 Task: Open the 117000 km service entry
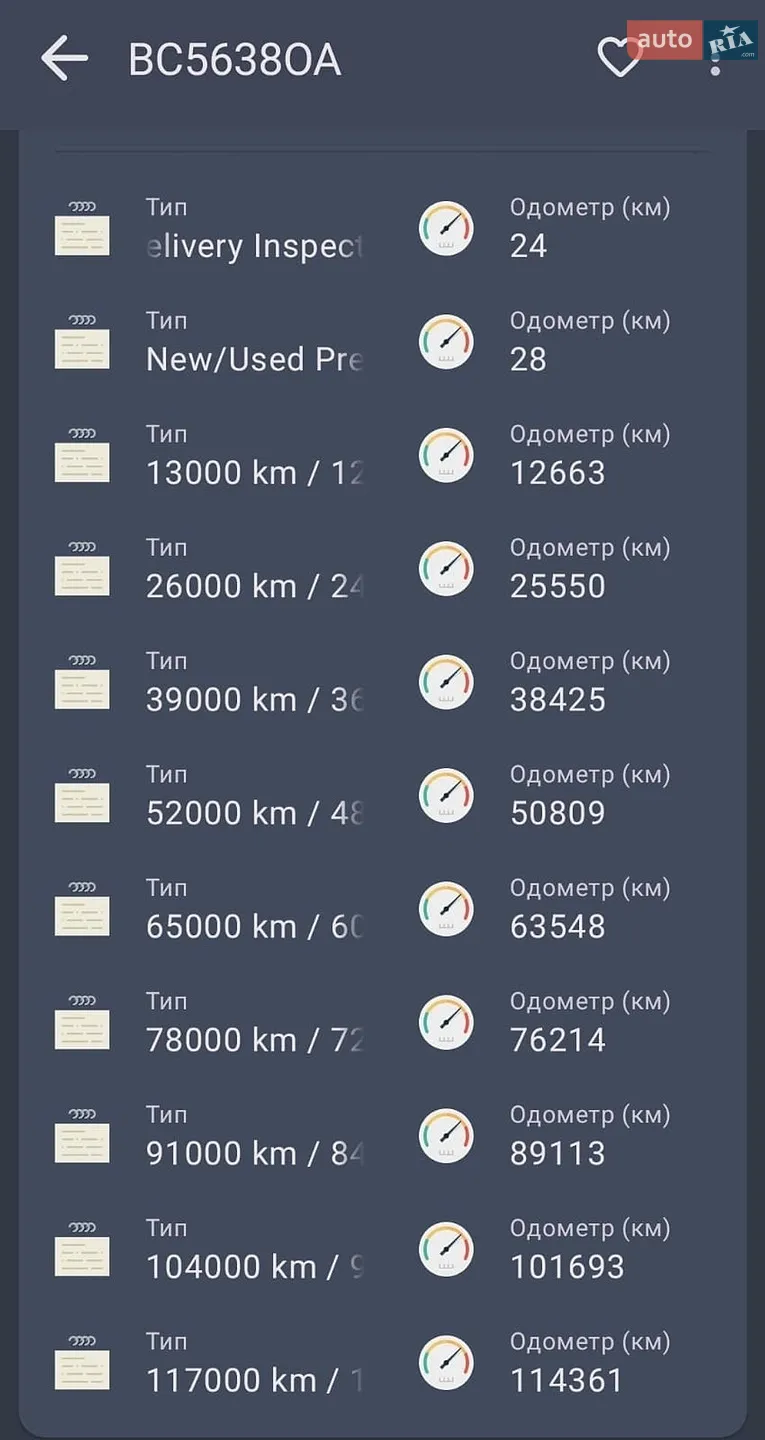click(x=382, y=1362)
